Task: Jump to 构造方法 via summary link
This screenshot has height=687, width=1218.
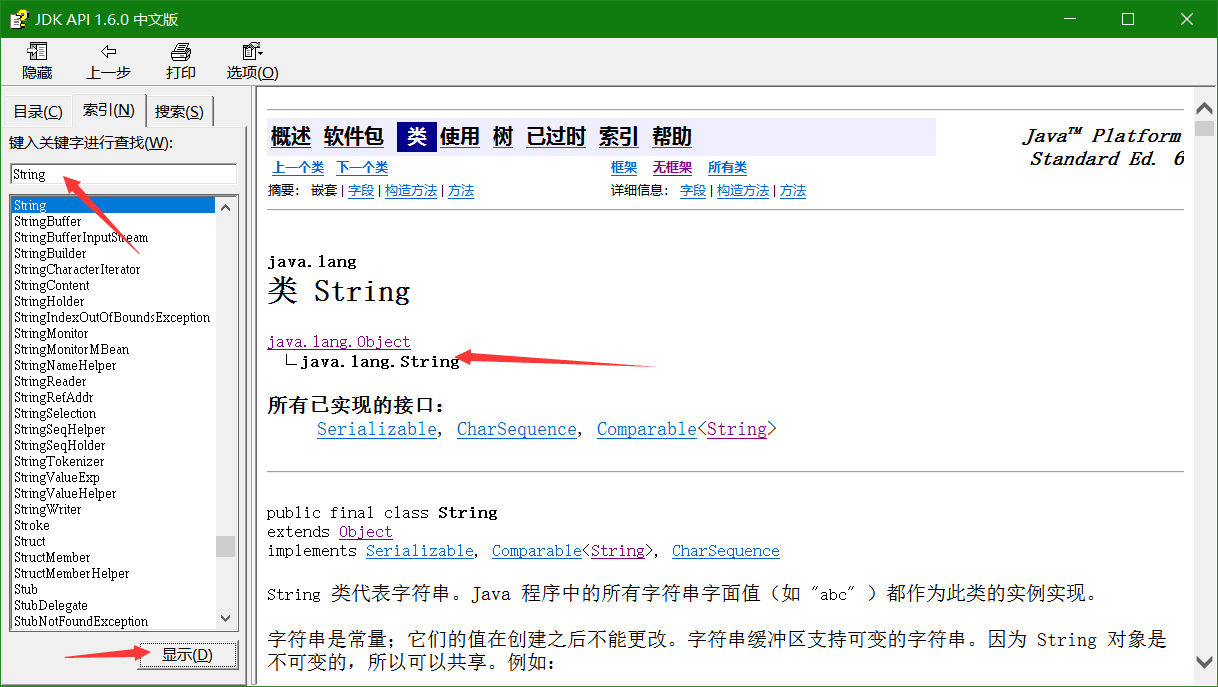Action: pos(413,190)
